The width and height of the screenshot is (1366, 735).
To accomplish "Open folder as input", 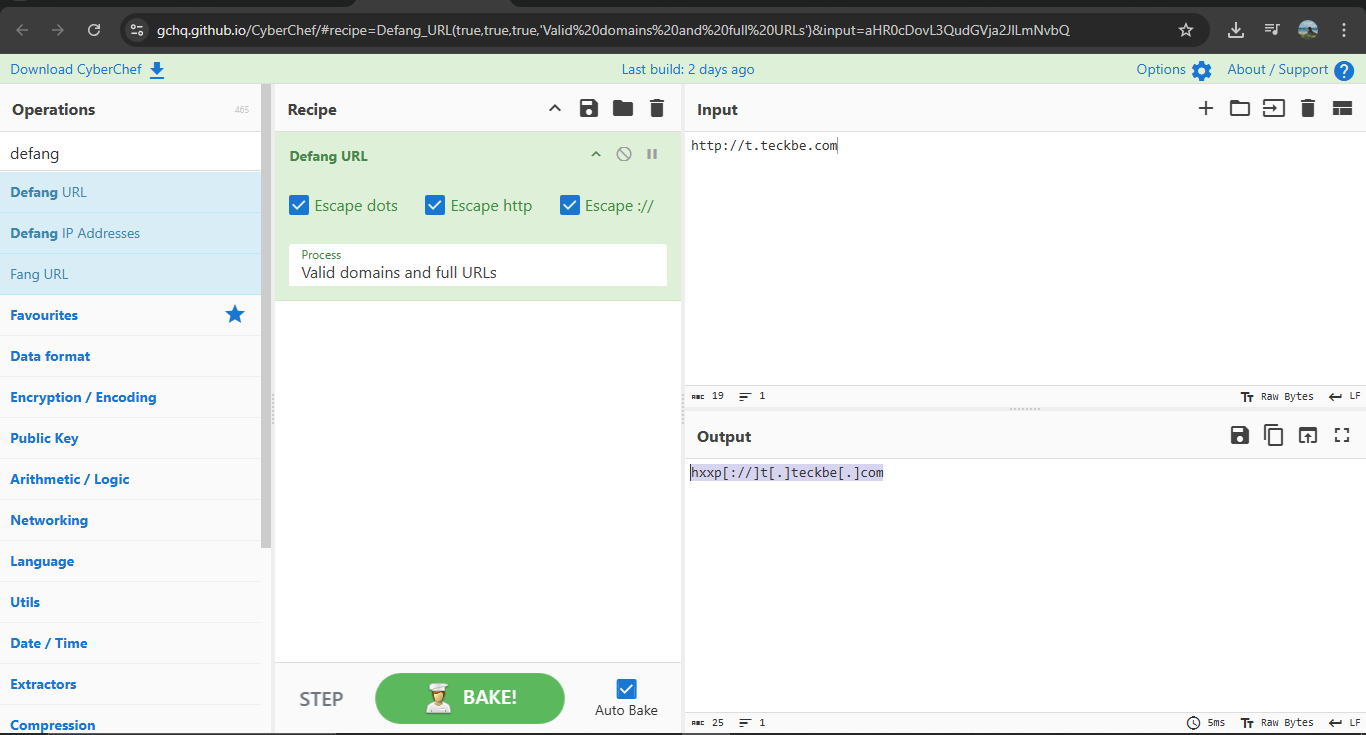I will (1240, 108).
